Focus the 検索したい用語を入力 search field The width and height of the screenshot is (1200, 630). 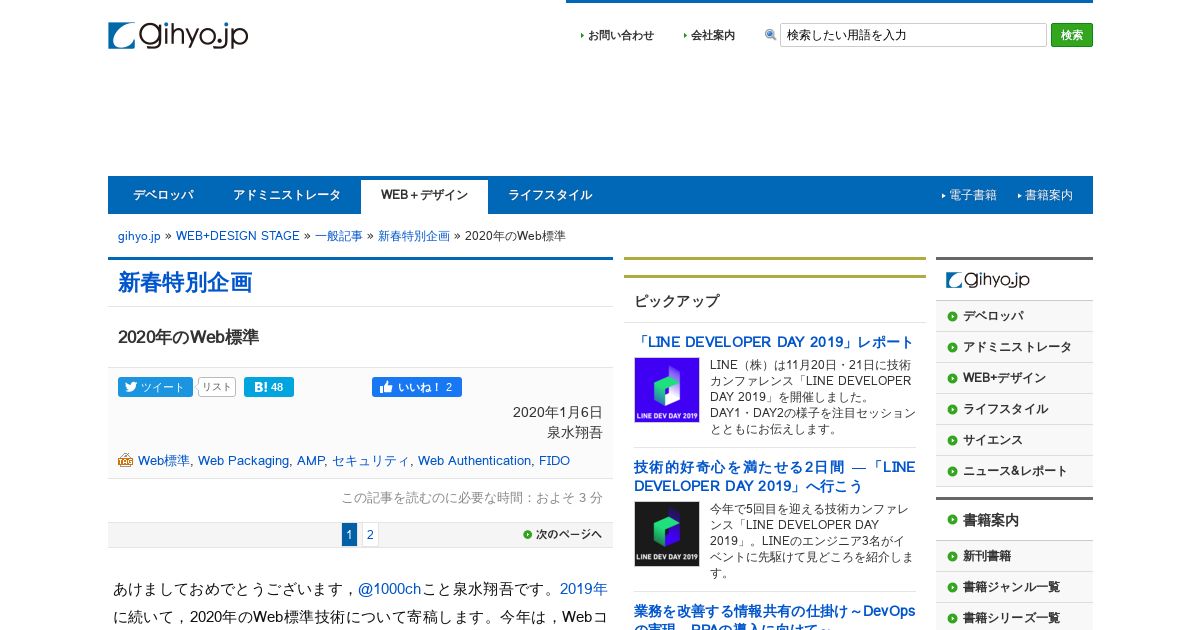(x=913, y=35)
